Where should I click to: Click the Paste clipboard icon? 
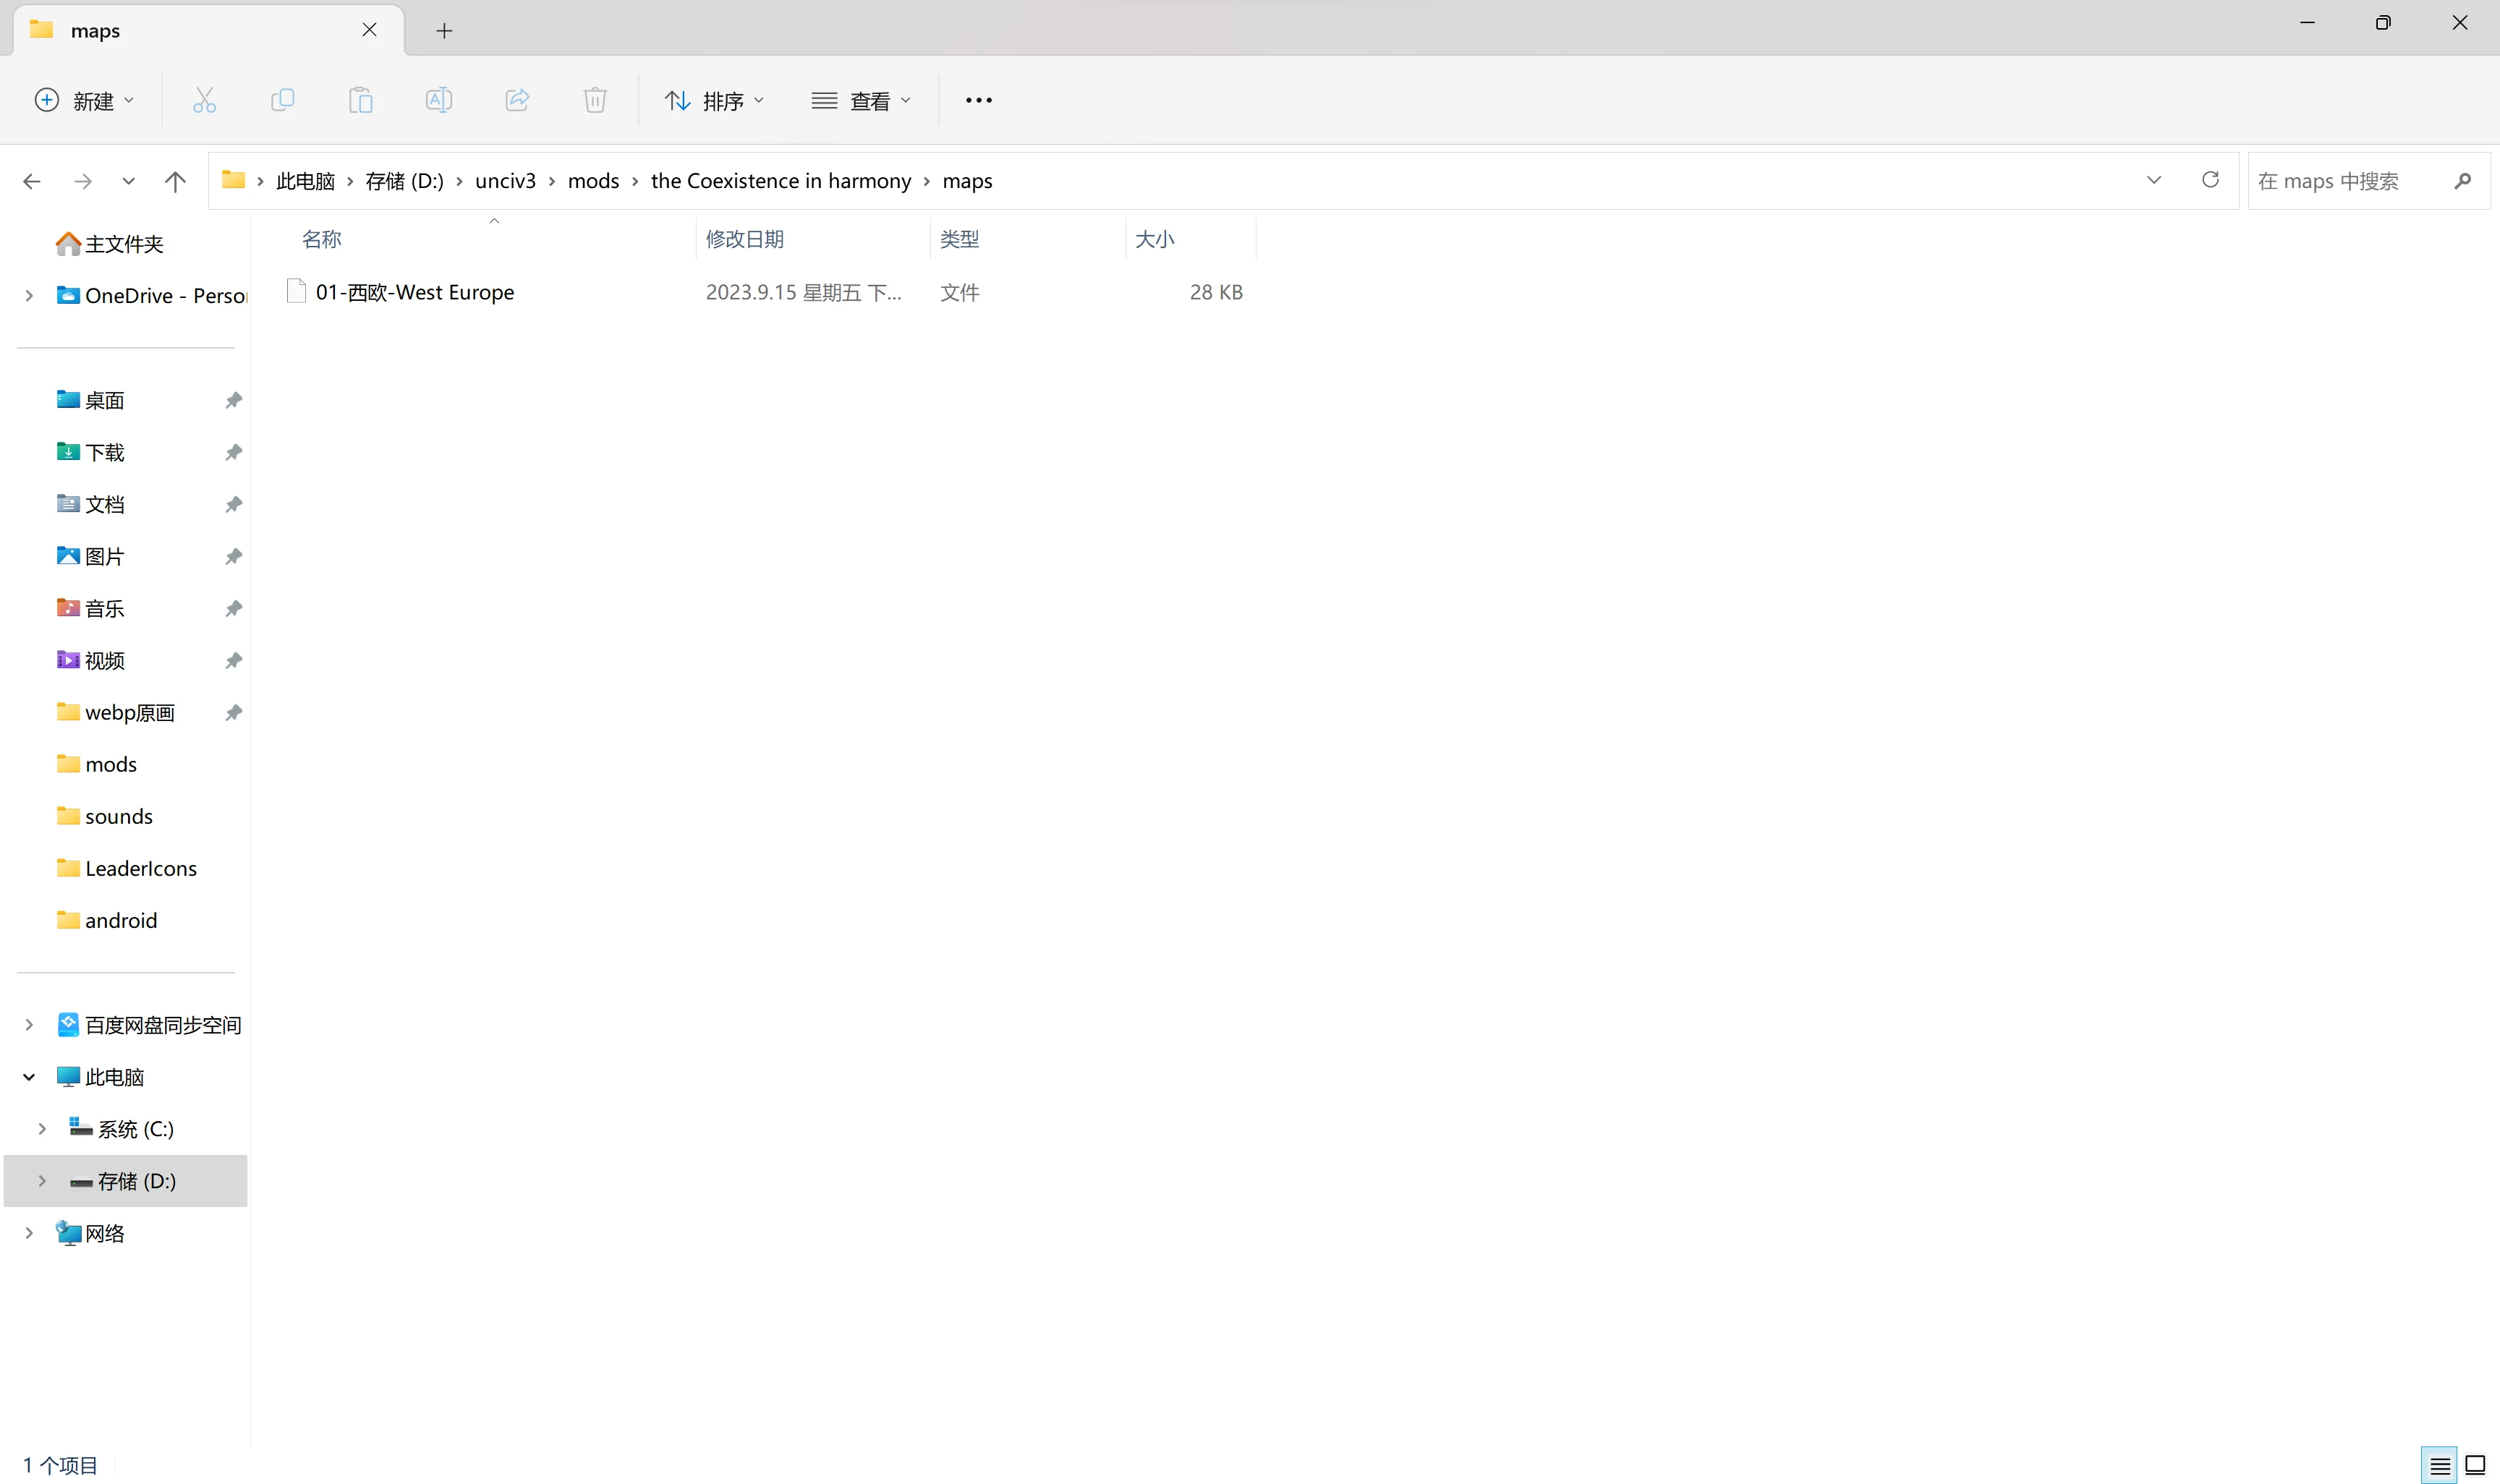[x=361, y=100]
